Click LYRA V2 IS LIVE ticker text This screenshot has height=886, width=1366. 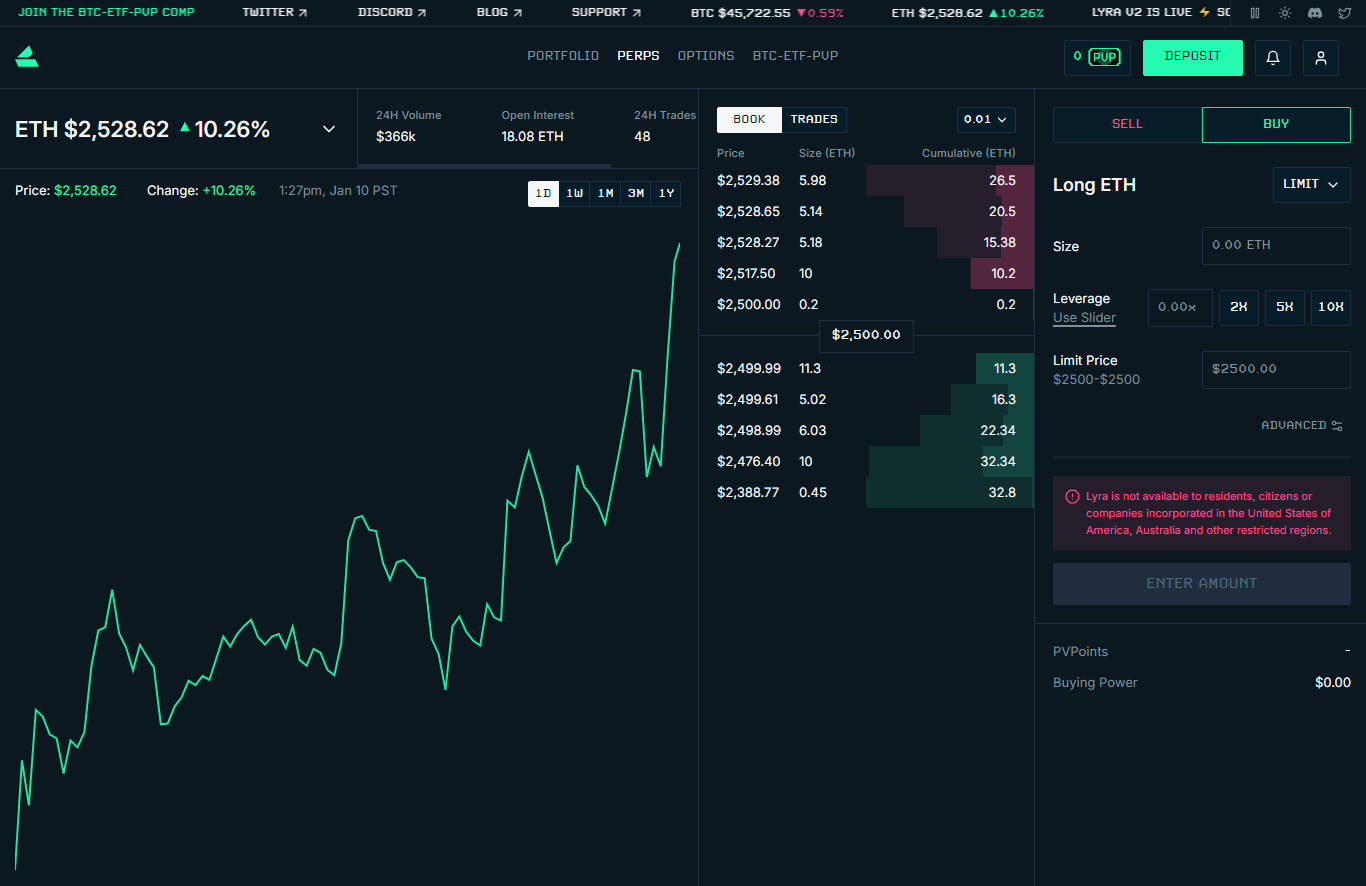click(1142, 13)
